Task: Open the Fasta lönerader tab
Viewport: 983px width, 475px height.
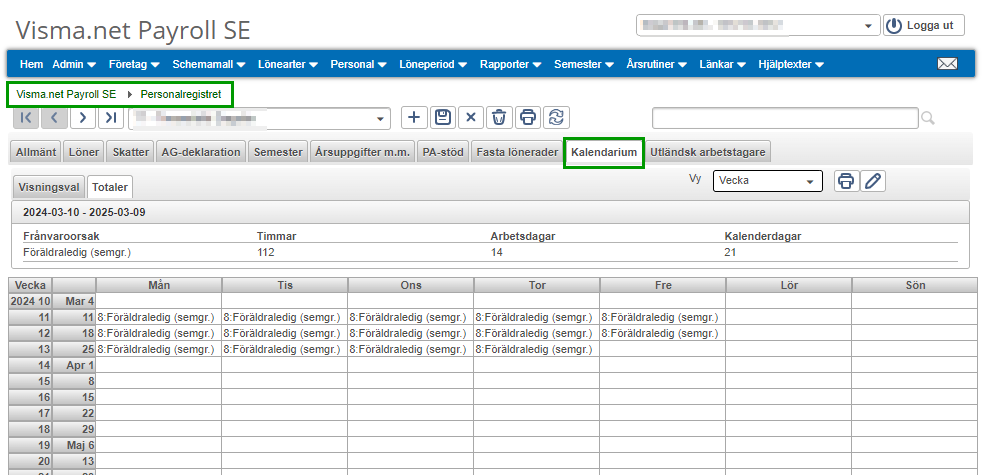Action: [x=517, y=152]
